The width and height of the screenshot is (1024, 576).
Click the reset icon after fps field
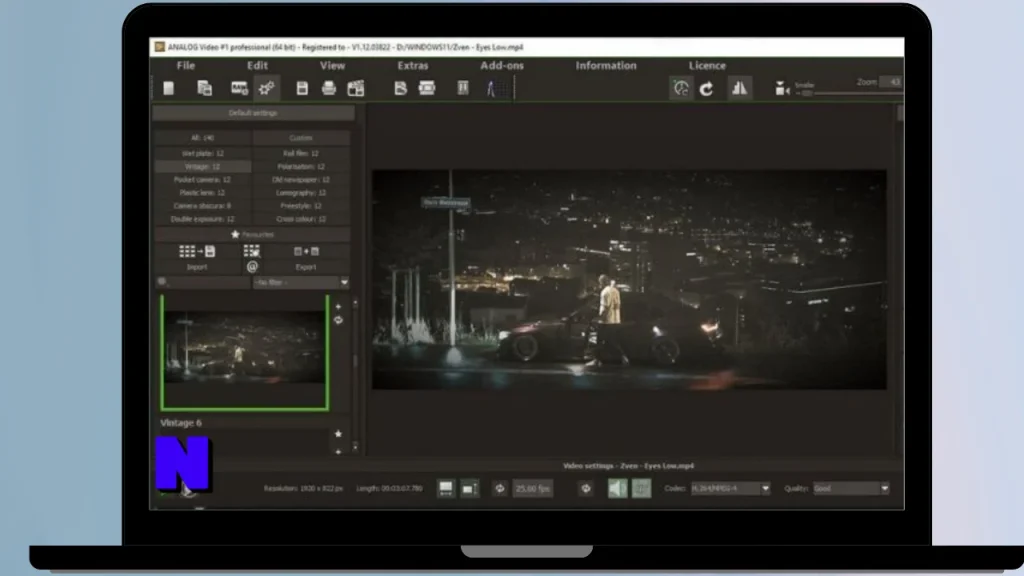tap(586, 488)
